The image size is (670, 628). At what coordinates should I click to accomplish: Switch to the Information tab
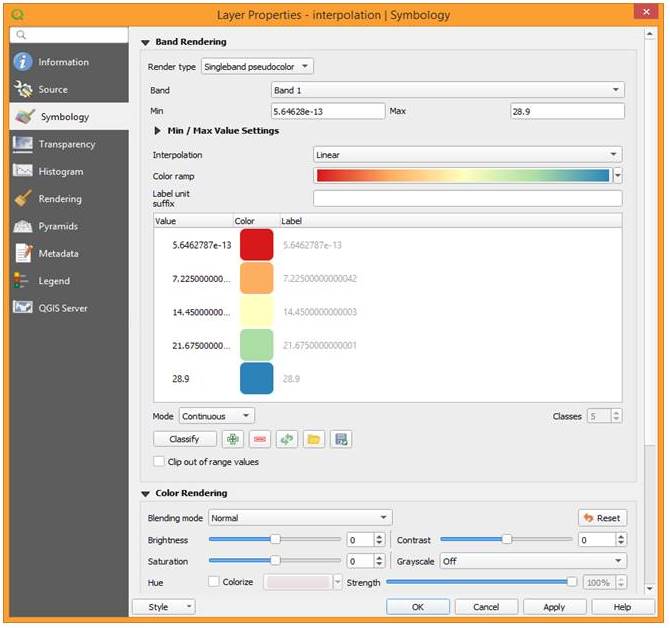click(69, 62)
